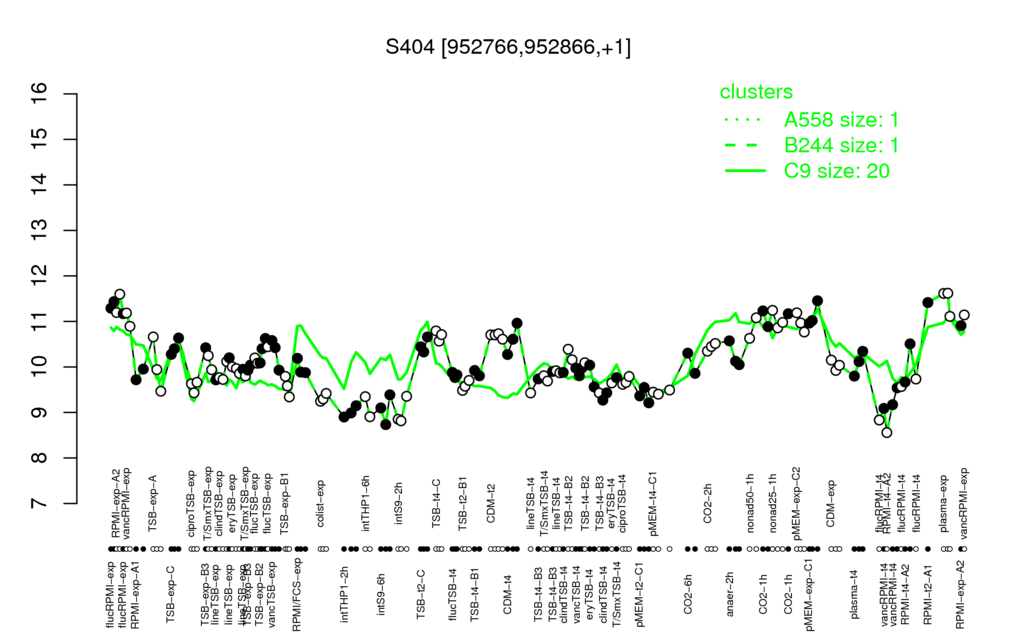
Task: Select x-axis label plasma-exp
Action: pyautogui.click(x=943, y=504)
